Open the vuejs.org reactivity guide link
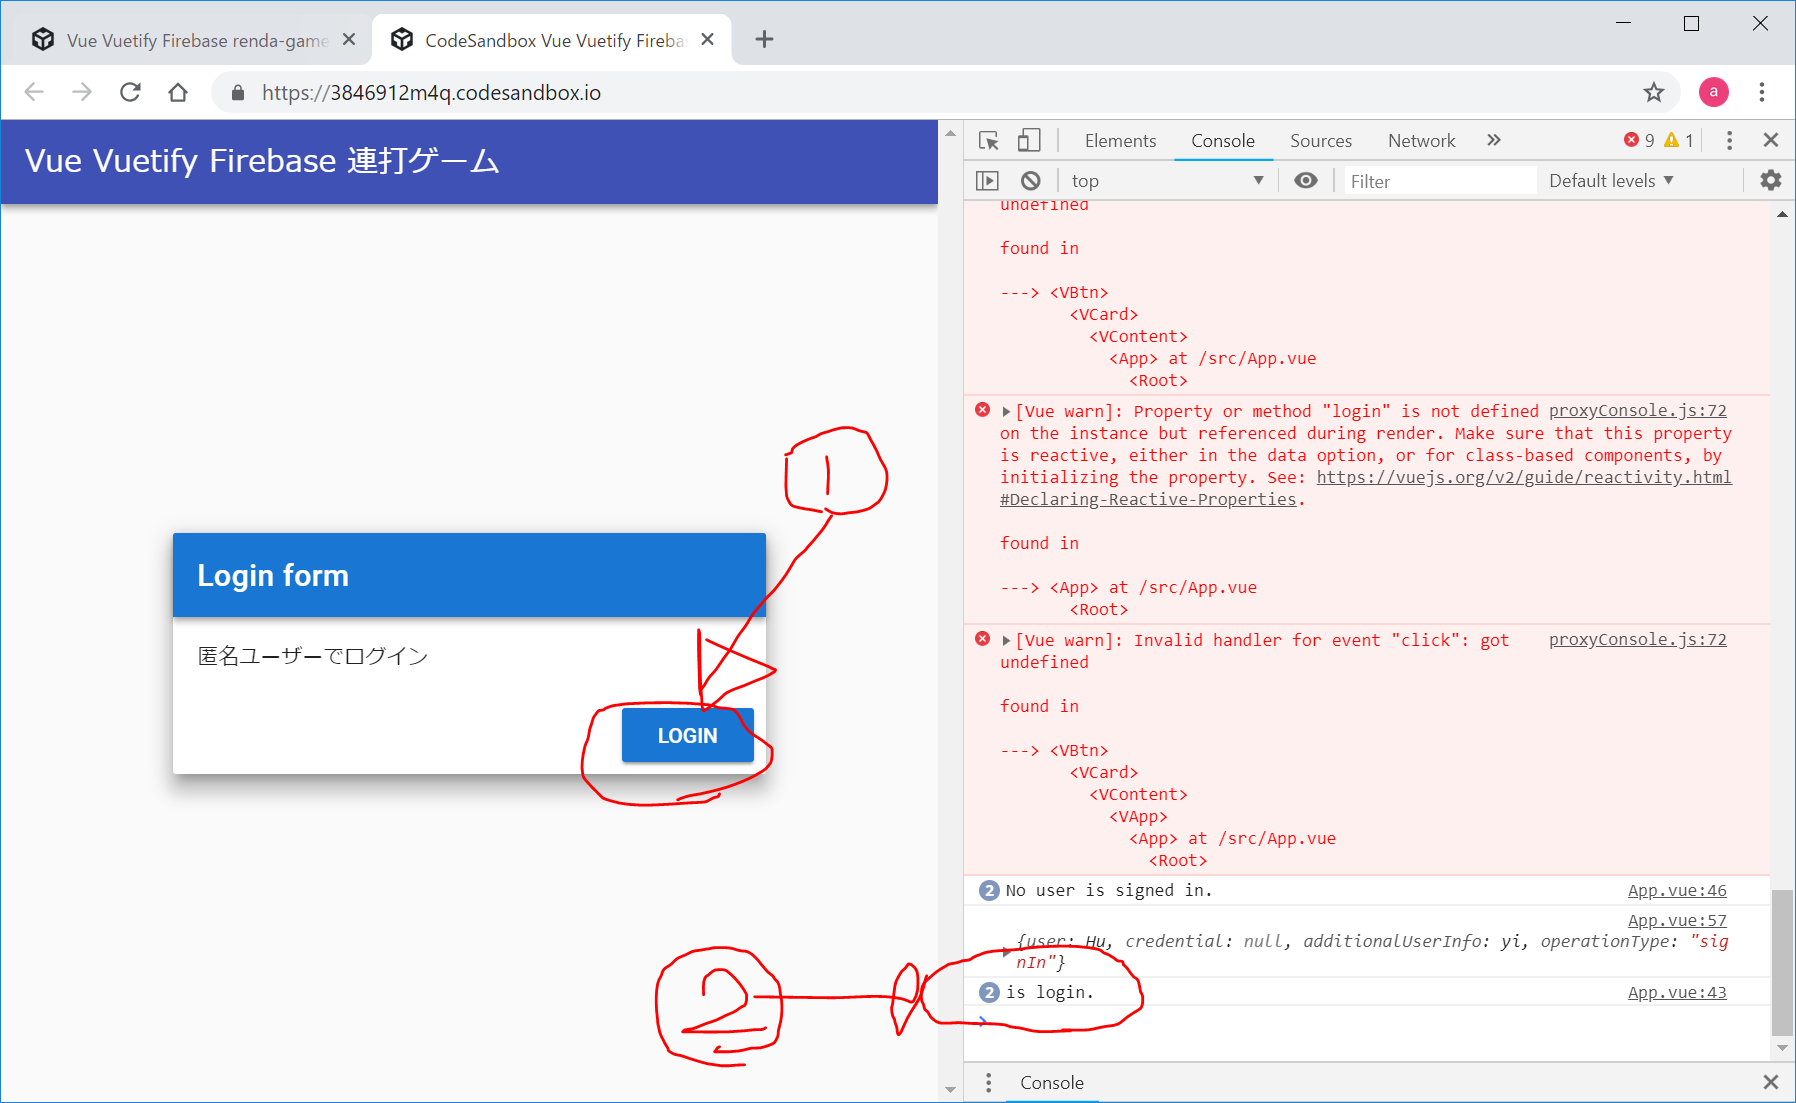Image resolution: width=1796 pixels, height=1103 pixels. coord(1523,478)
